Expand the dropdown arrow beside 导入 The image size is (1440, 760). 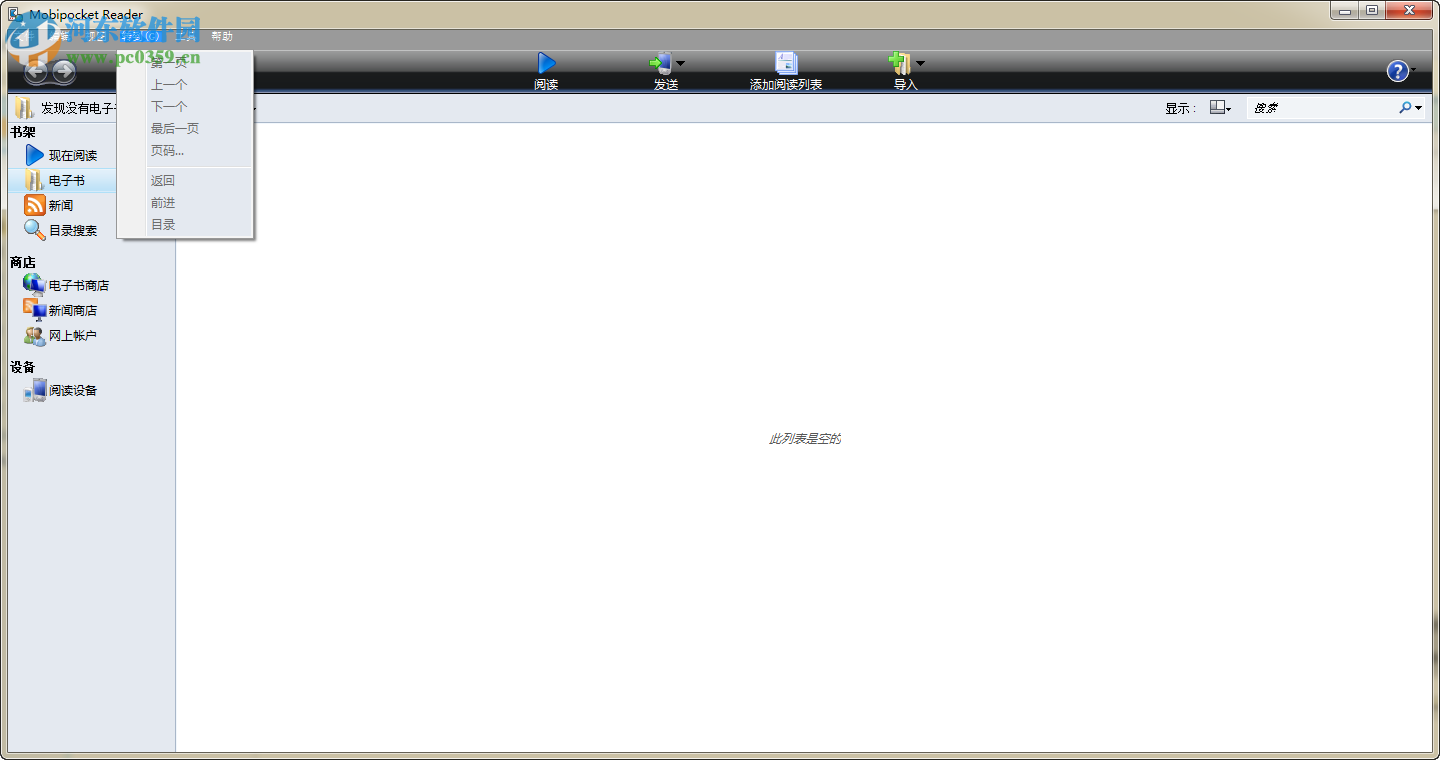click(x=920, y=63)
